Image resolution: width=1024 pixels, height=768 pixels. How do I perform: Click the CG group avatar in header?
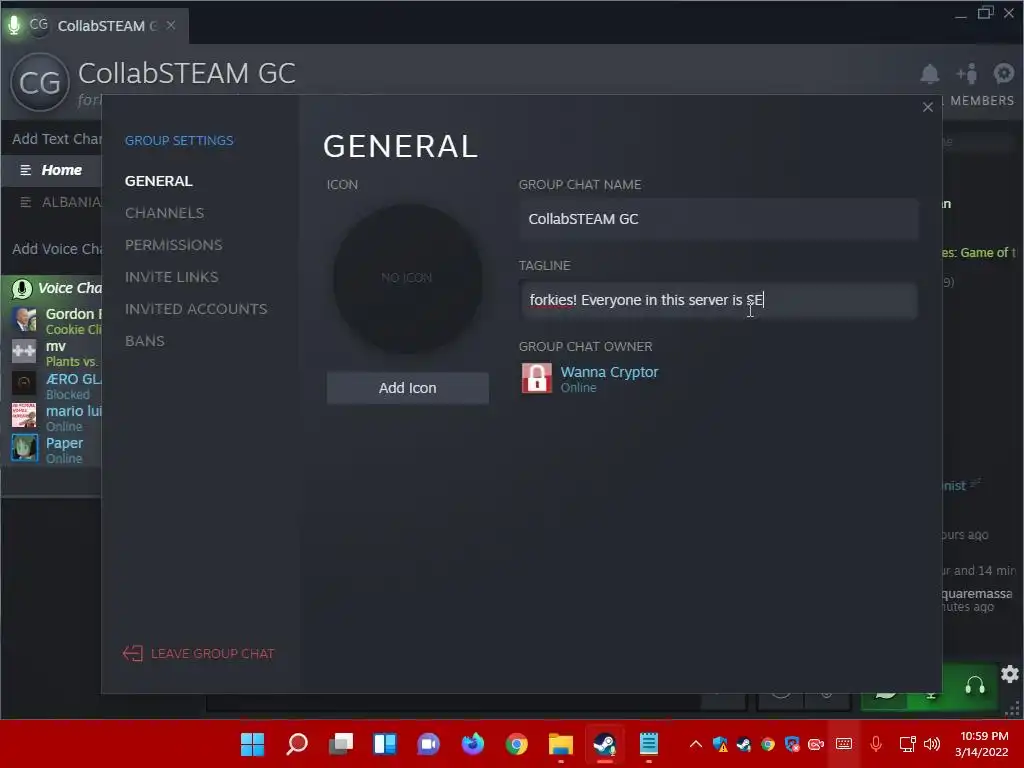pyautogui.click(x=40, y=82)
